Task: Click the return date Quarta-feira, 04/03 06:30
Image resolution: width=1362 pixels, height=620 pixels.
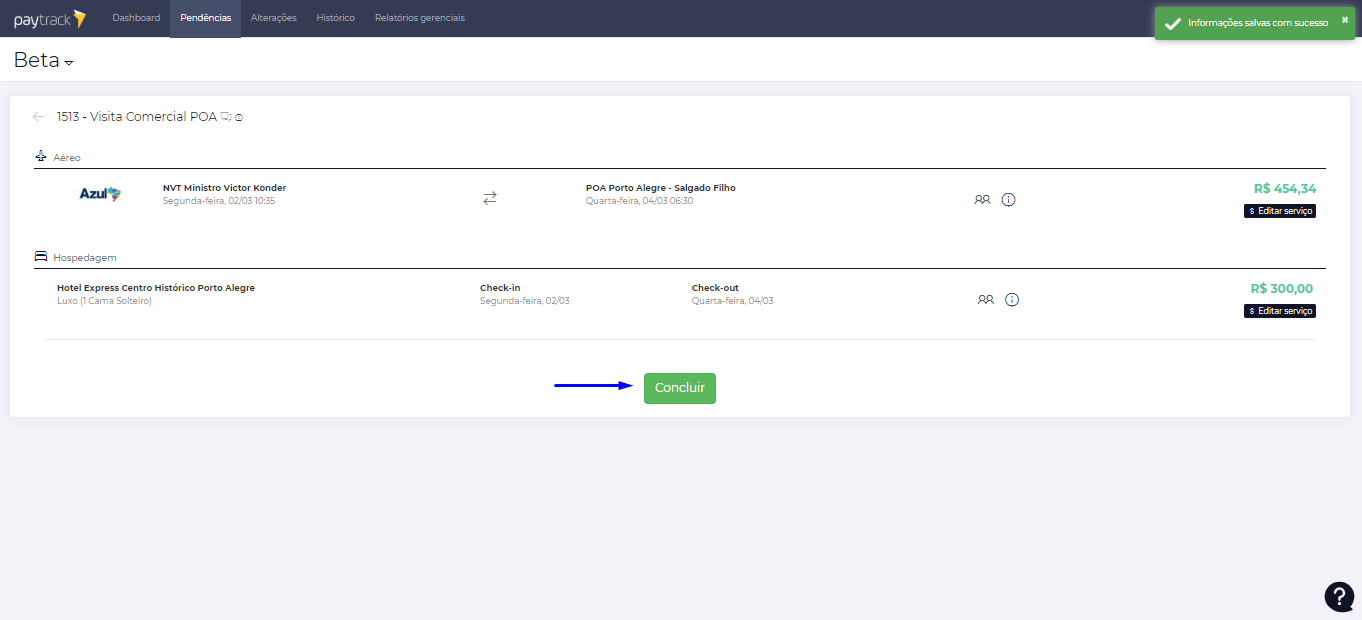Action: 639,201
